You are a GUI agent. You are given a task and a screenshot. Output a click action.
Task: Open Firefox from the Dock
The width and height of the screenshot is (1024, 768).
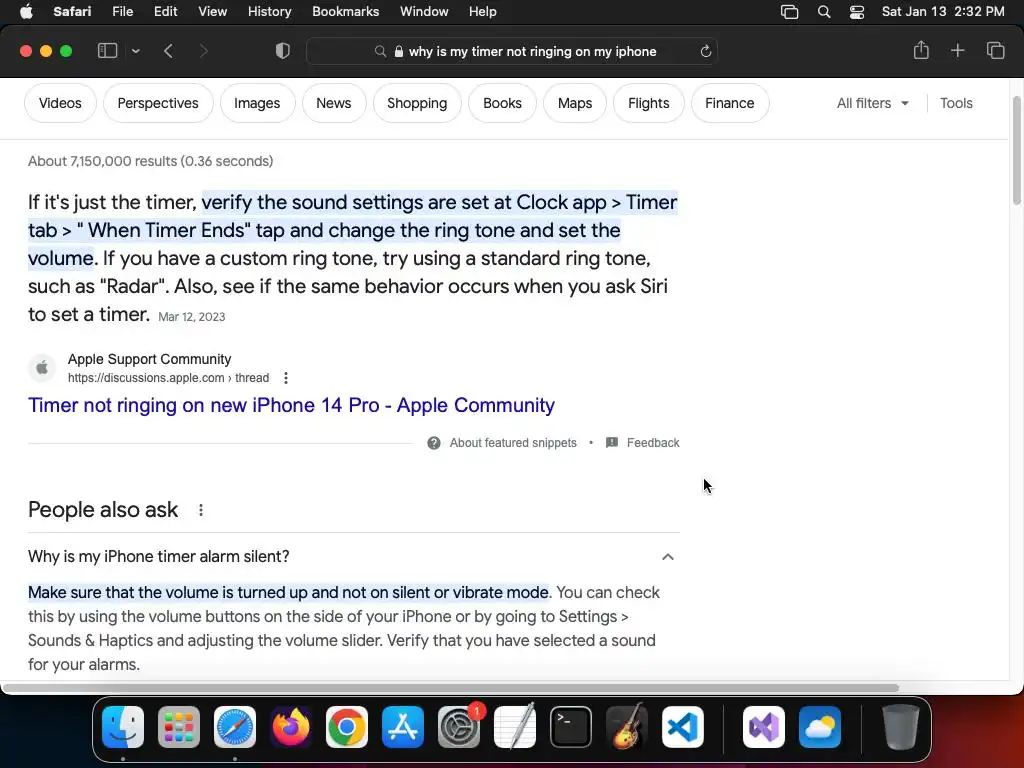[291, 727]
